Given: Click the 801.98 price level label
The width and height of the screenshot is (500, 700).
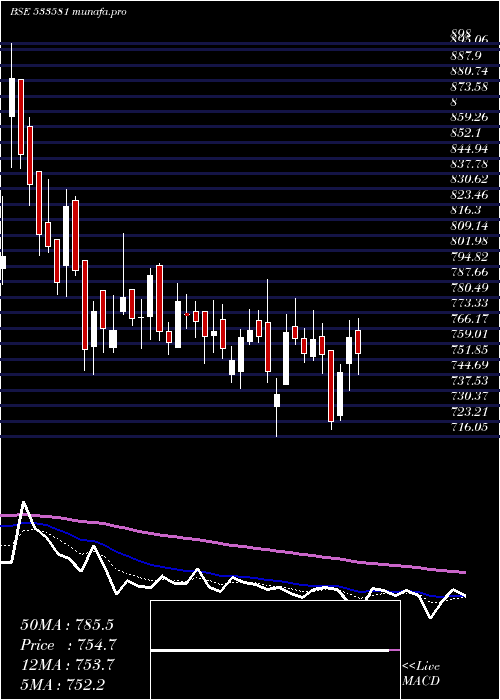Looking at the screenshot, I should point(469,242).
